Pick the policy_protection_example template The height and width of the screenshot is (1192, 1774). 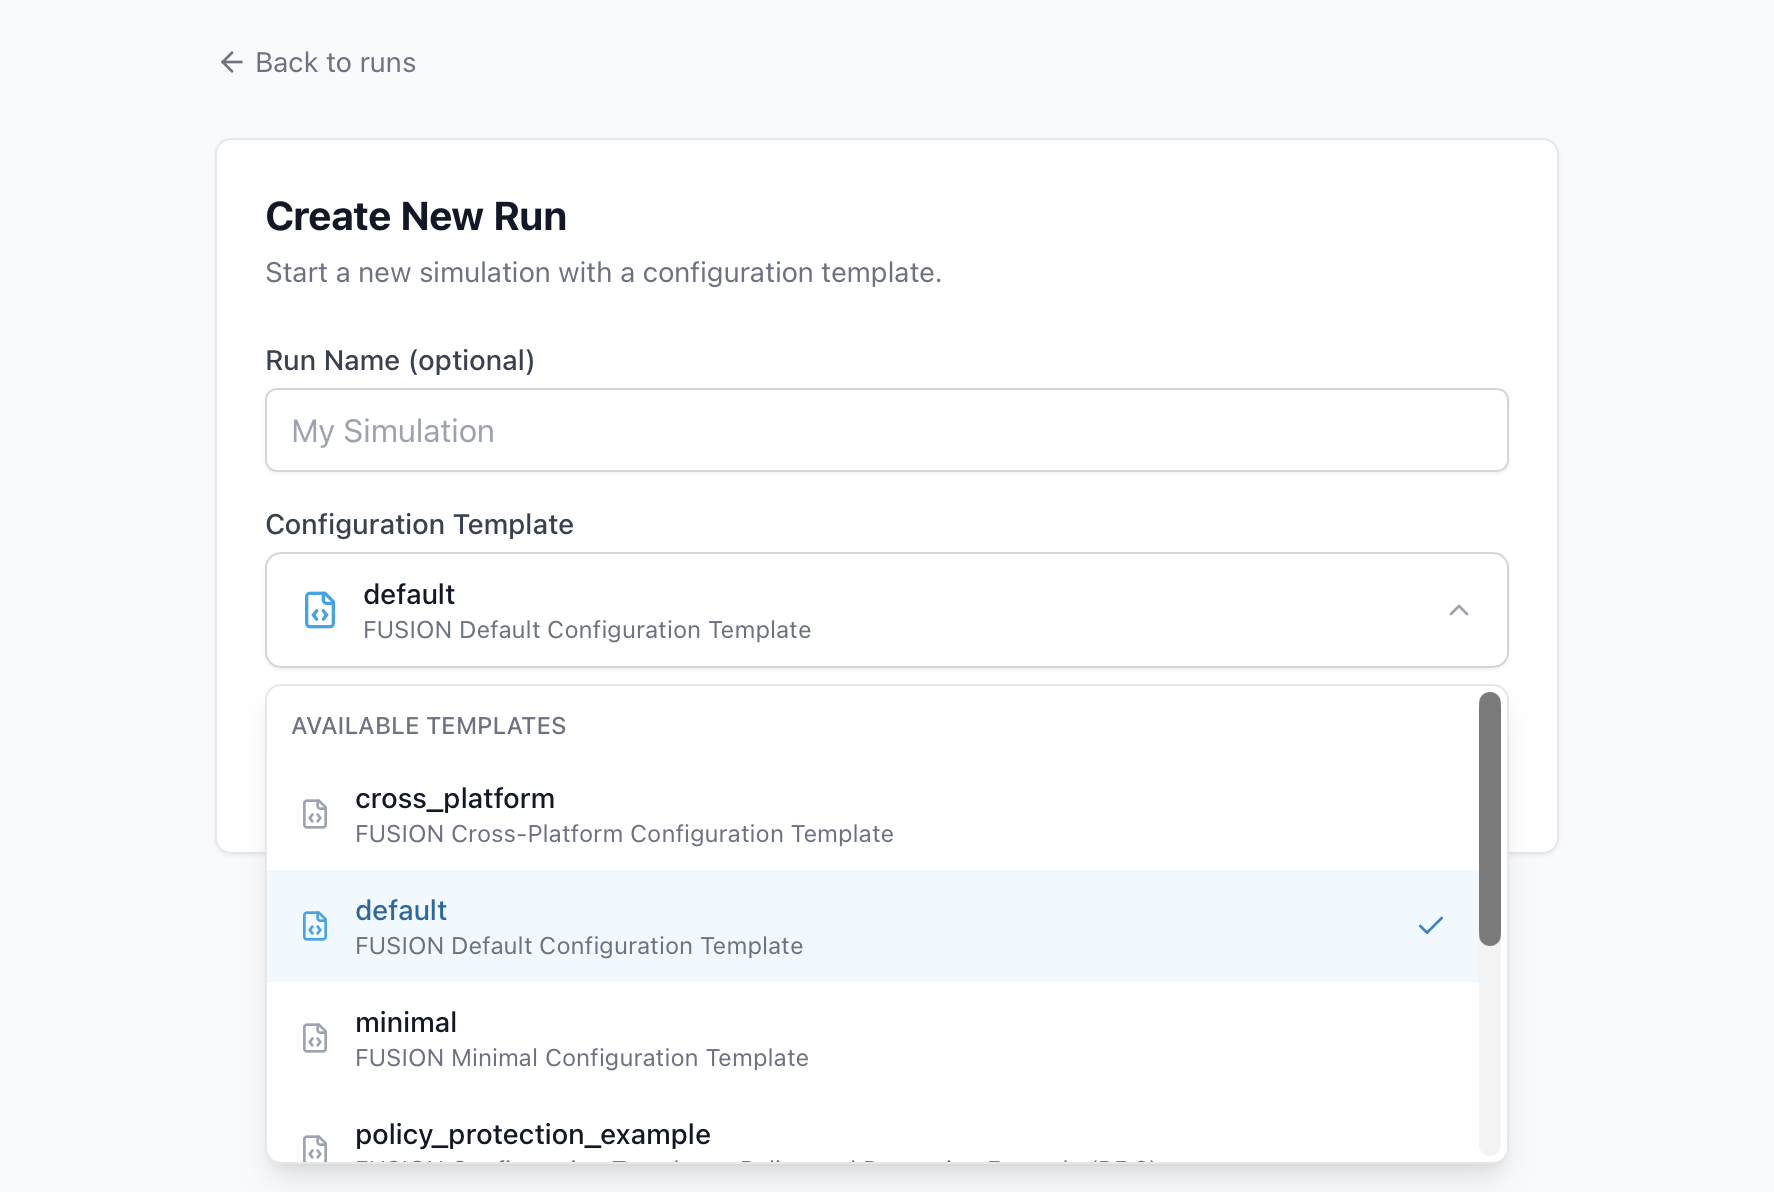point(533,1134)
